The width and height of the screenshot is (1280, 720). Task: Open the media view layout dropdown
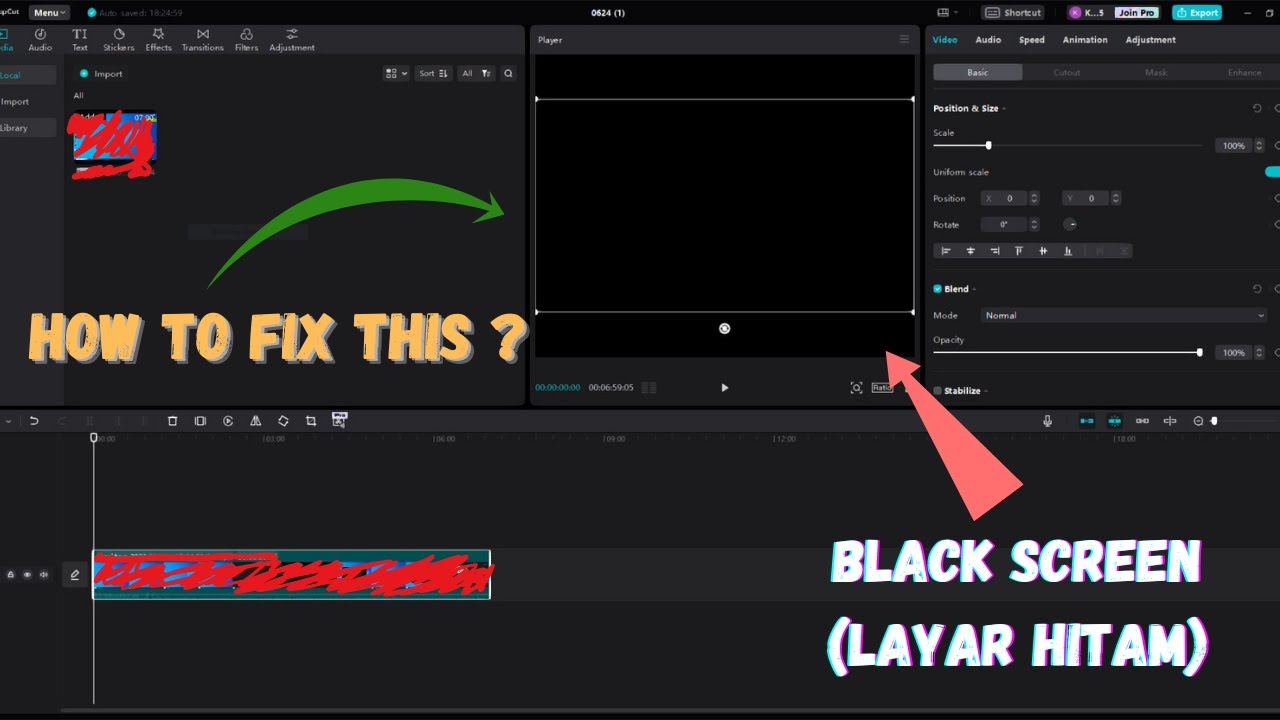pyautogui.click(x=397, y=73)
